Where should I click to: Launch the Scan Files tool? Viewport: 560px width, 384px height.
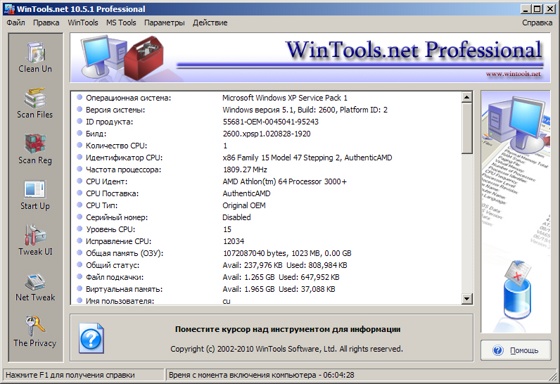(x=35, y=103)
